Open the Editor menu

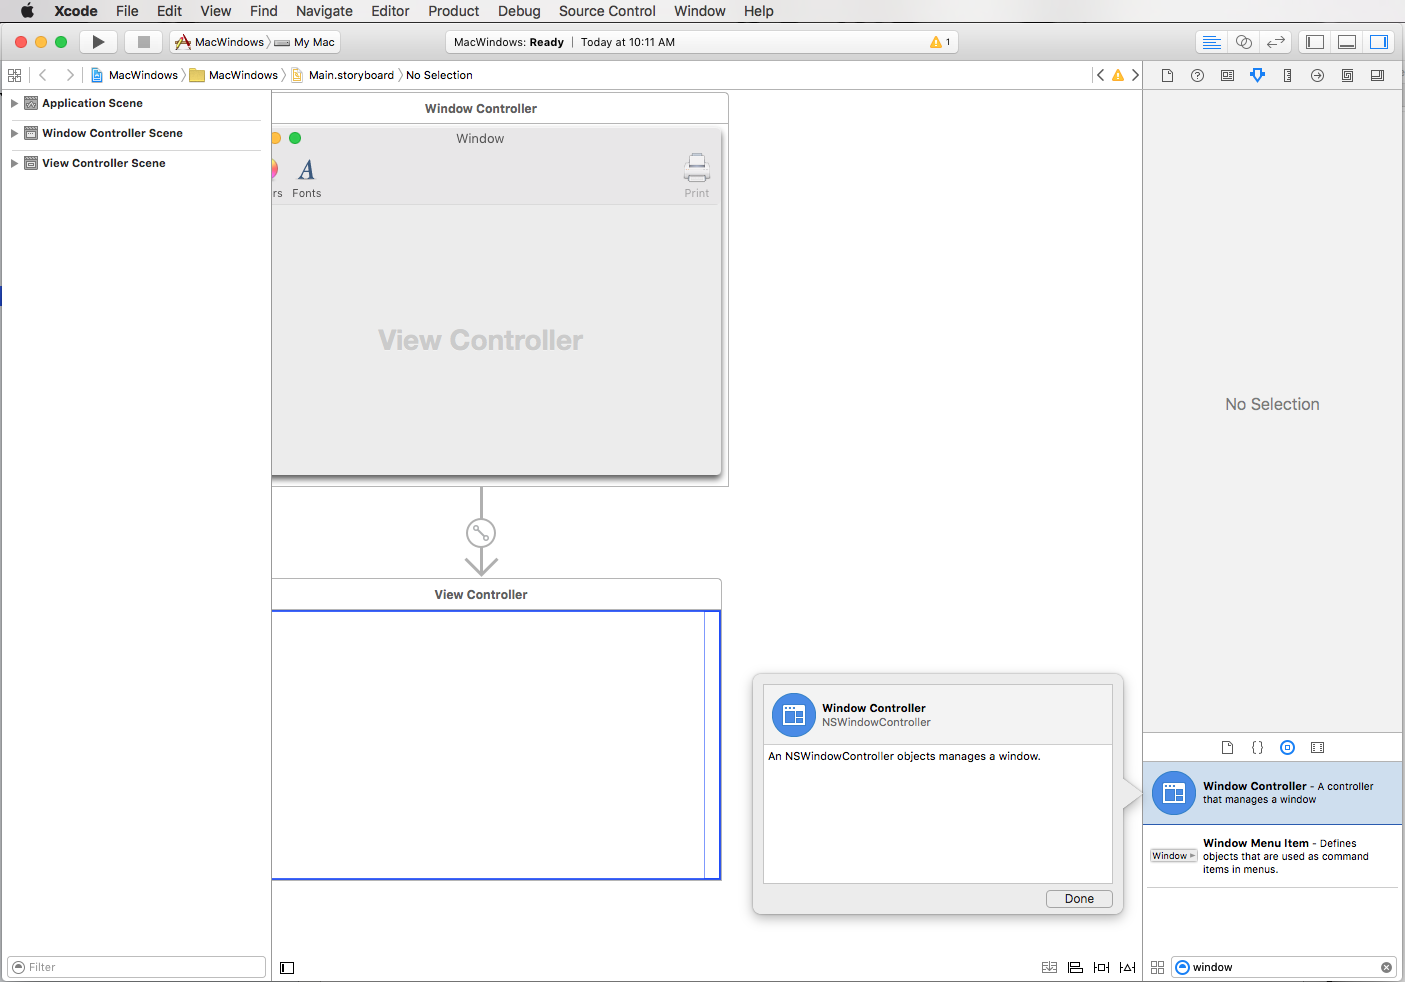point(390,11)
